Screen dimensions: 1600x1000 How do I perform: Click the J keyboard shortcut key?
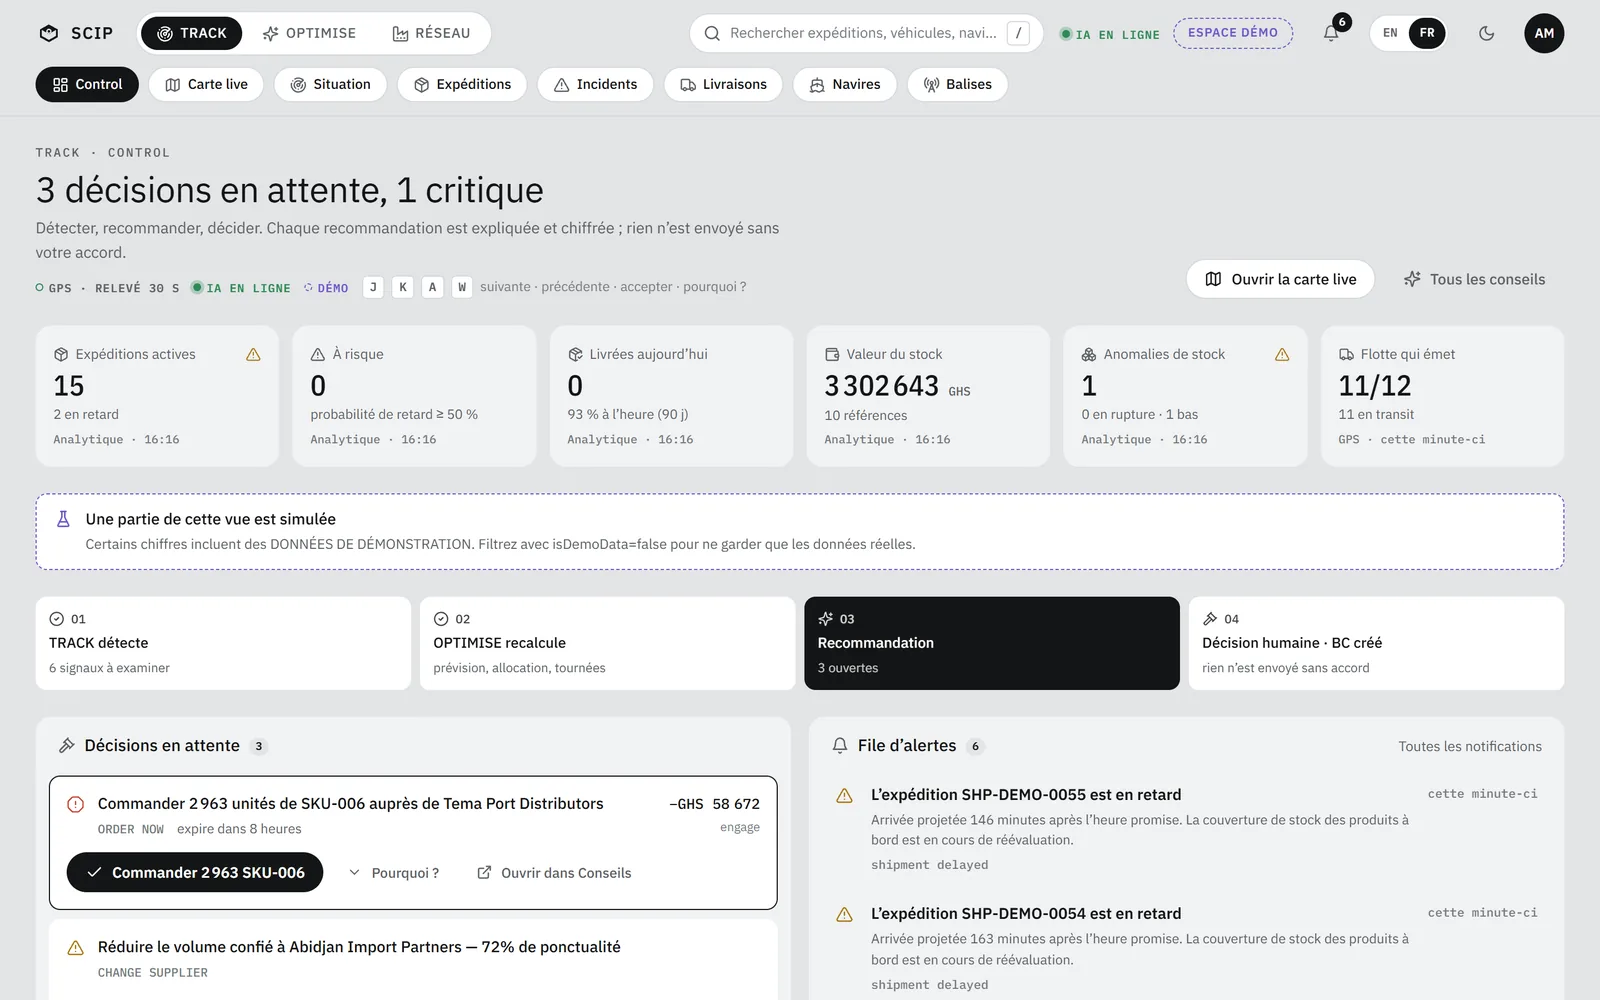point(373,287)
